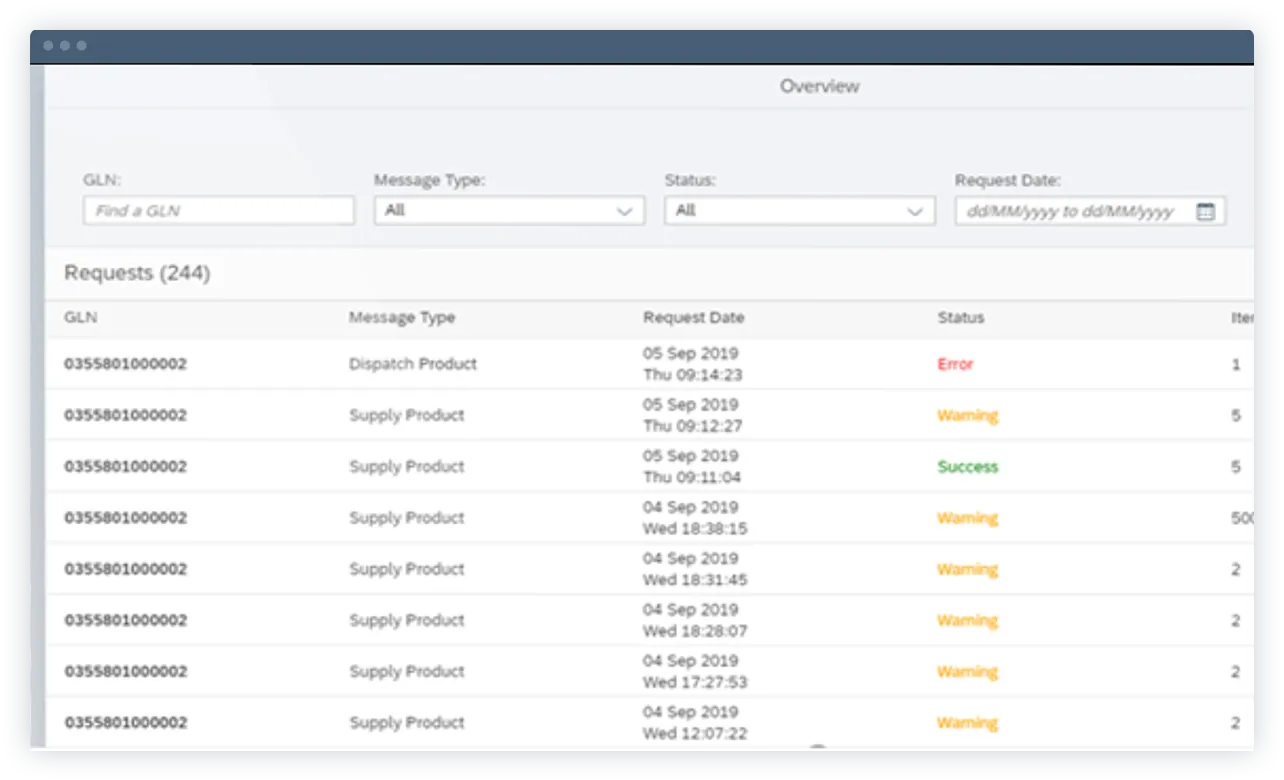
Task: Sort by the Status column header
Action: [x=961, y=317]
